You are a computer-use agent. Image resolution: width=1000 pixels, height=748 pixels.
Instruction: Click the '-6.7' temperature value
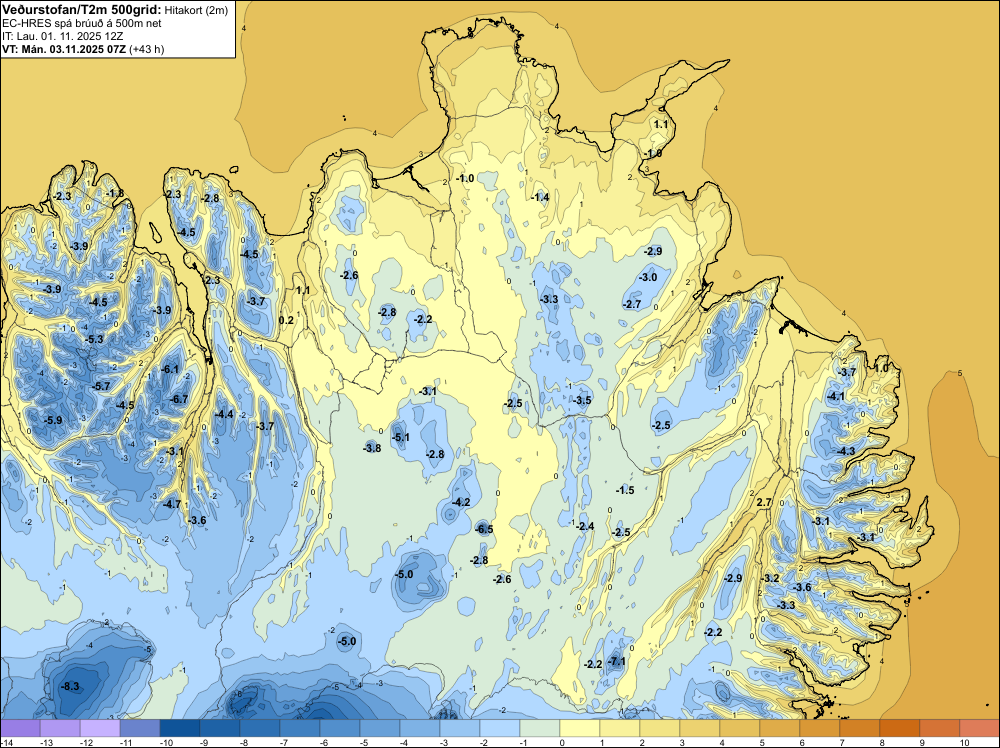179,399
